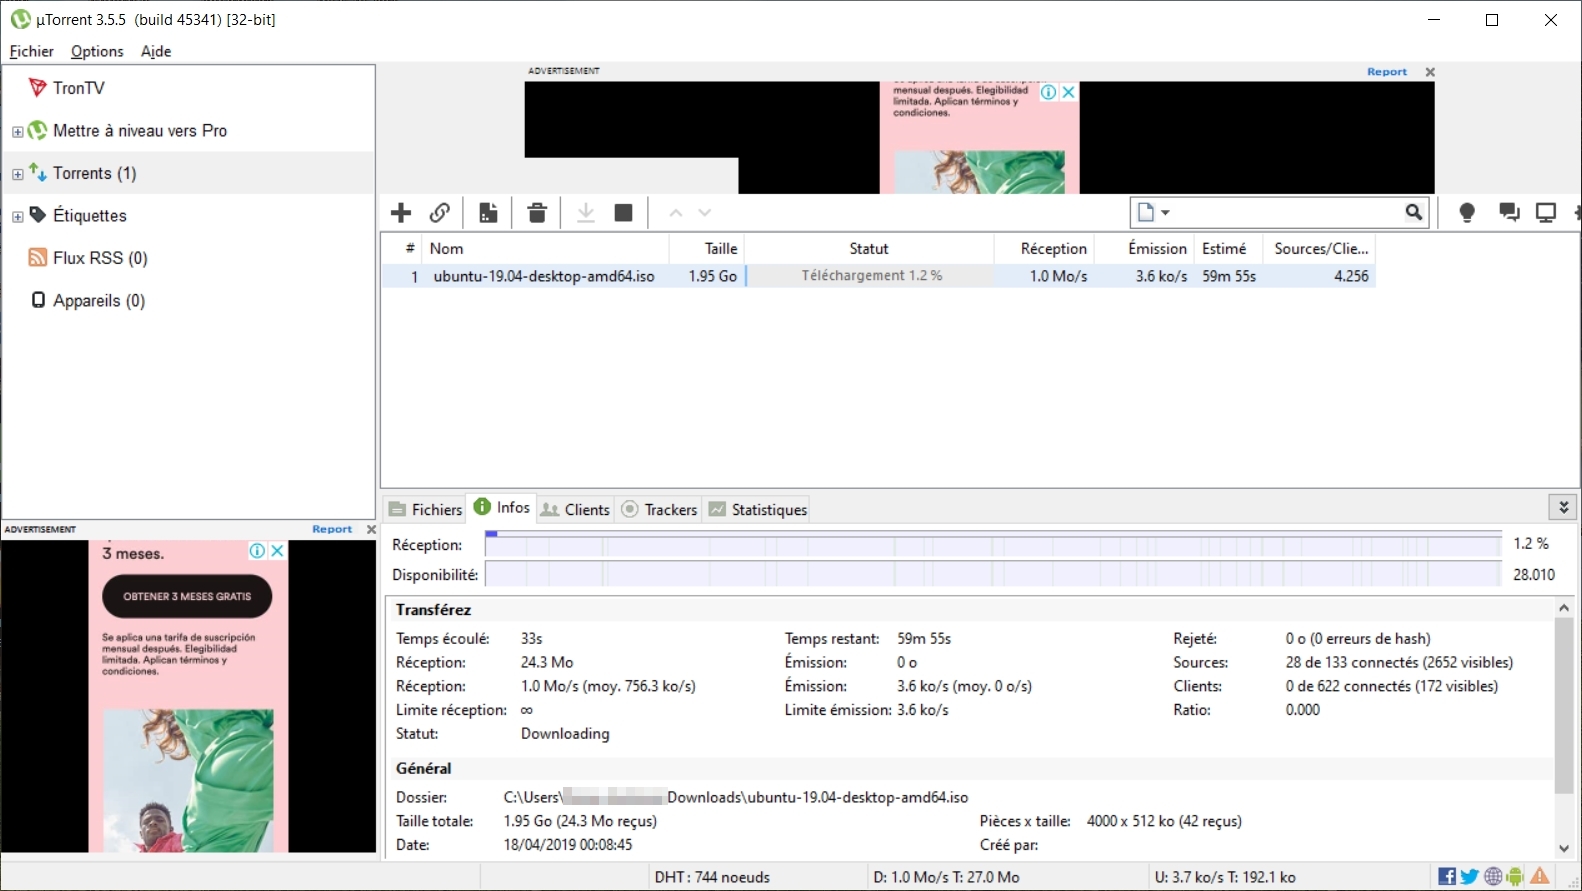Click the globe web icon in status bar

coord(1493,877)
